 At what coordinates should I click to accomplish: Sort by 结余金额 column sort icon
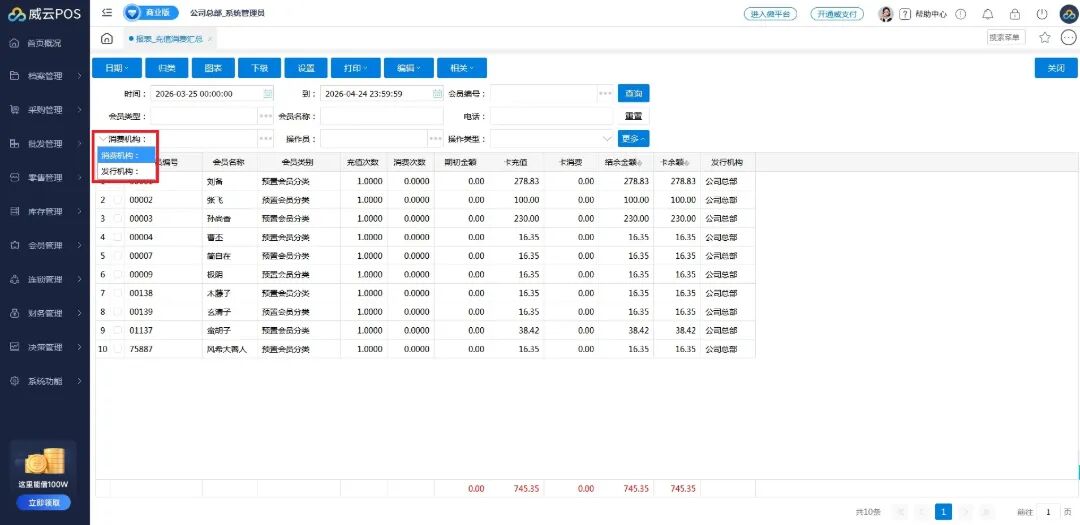pyautogui.click(x=641, y=163)
